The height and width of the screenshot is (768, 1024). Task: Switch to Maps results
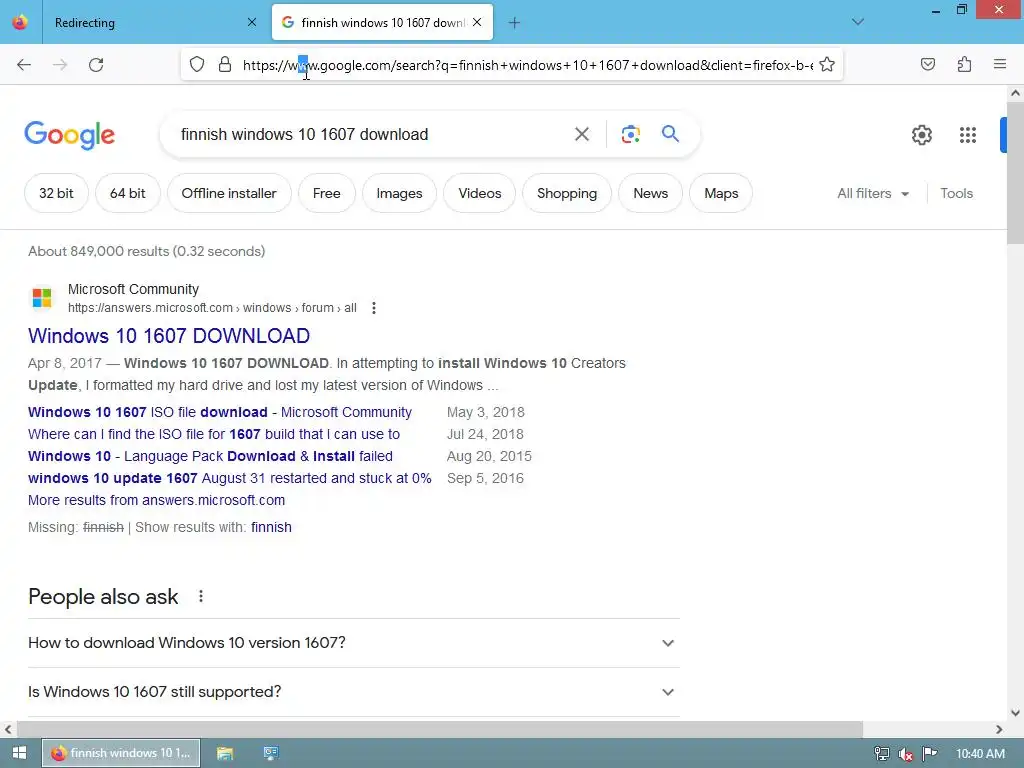pos(721,193)
